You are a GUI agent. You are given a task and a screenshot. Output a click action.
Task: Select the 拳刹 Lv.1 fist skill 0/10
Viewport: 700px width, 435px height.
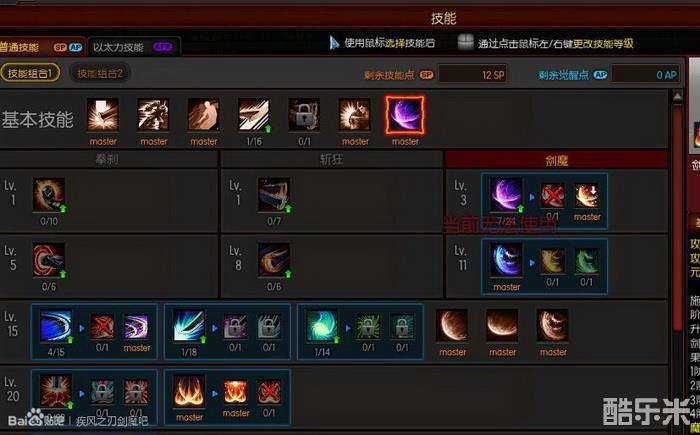pyautogui.click(x=49, y=195)
